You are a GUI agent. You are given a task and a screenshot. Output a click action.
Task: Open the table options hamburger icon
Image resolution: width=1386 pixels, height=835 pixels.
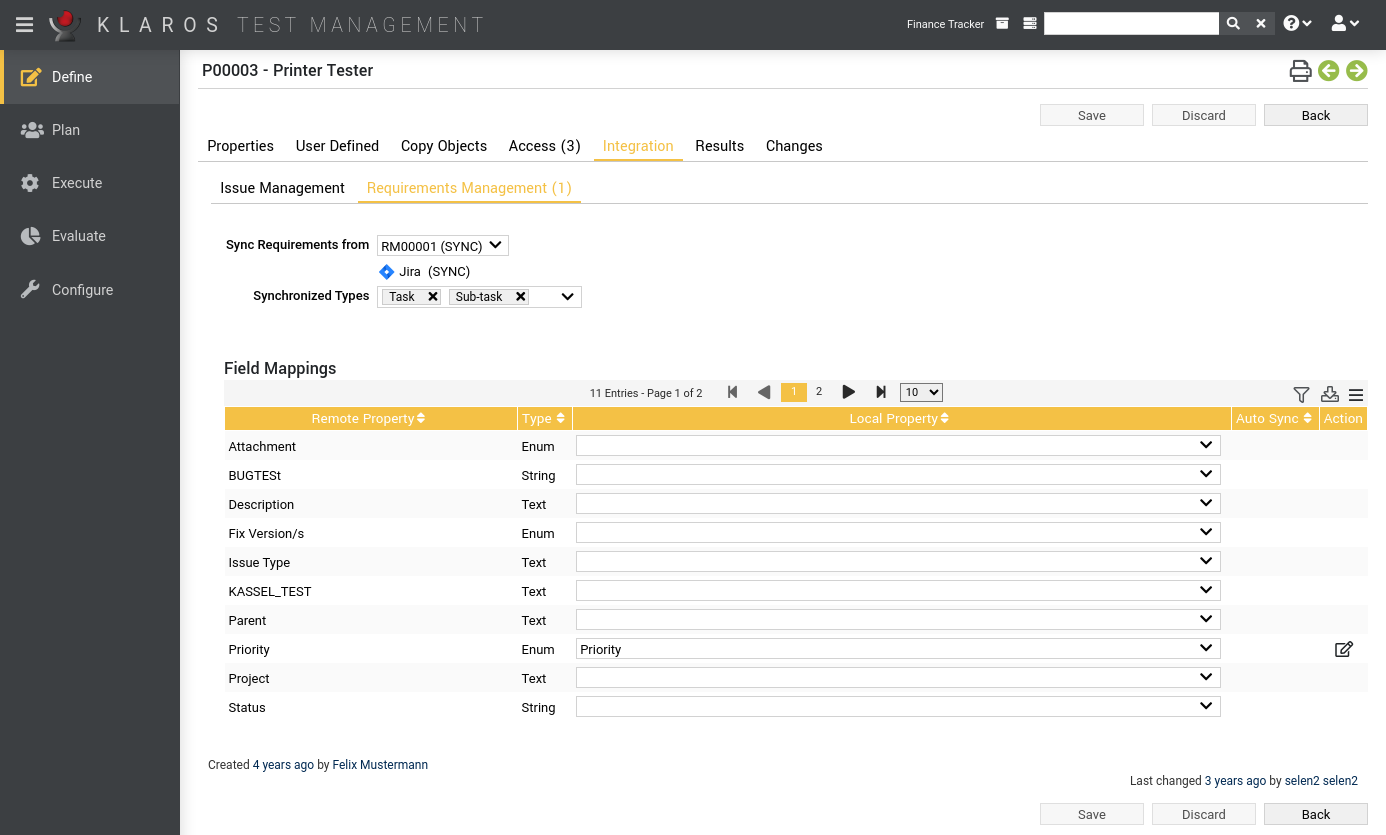pyautogui.click(x=1356, y=394)
